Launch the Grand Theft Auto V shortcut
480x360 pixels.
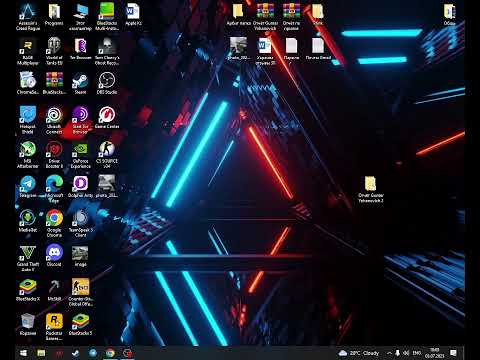point(28,258)
